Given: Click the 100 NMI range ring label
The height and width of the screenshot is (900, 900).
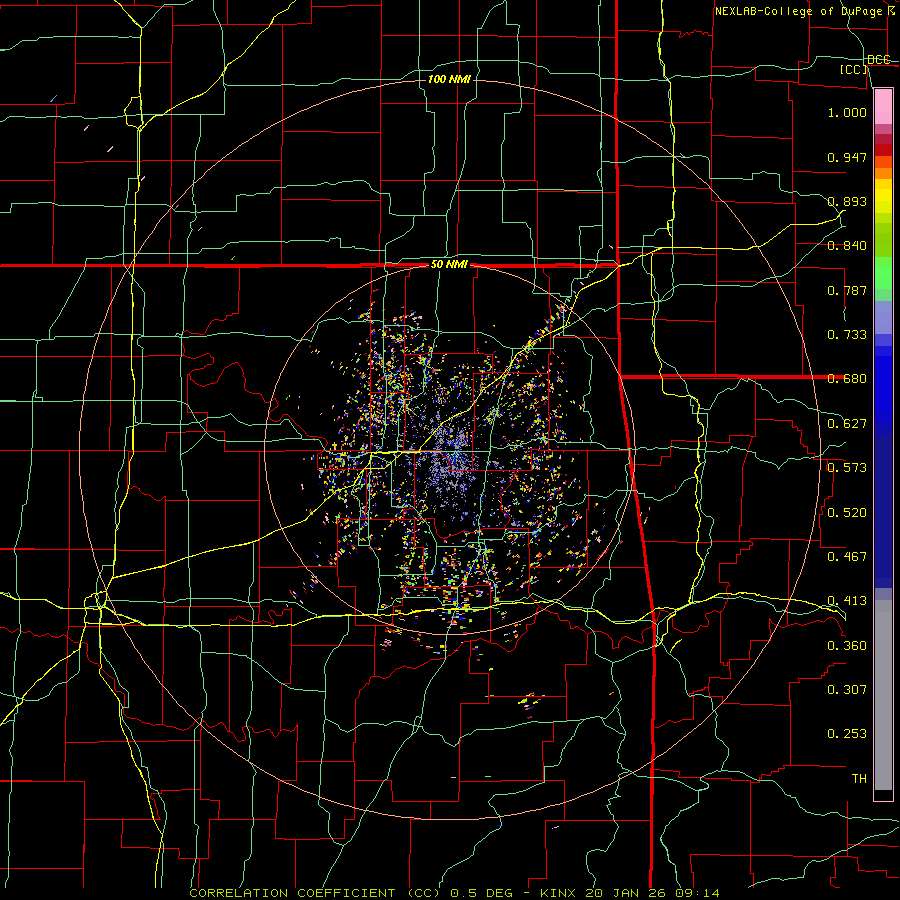Looking at the screenshot, I should click(x=449, y=79).
